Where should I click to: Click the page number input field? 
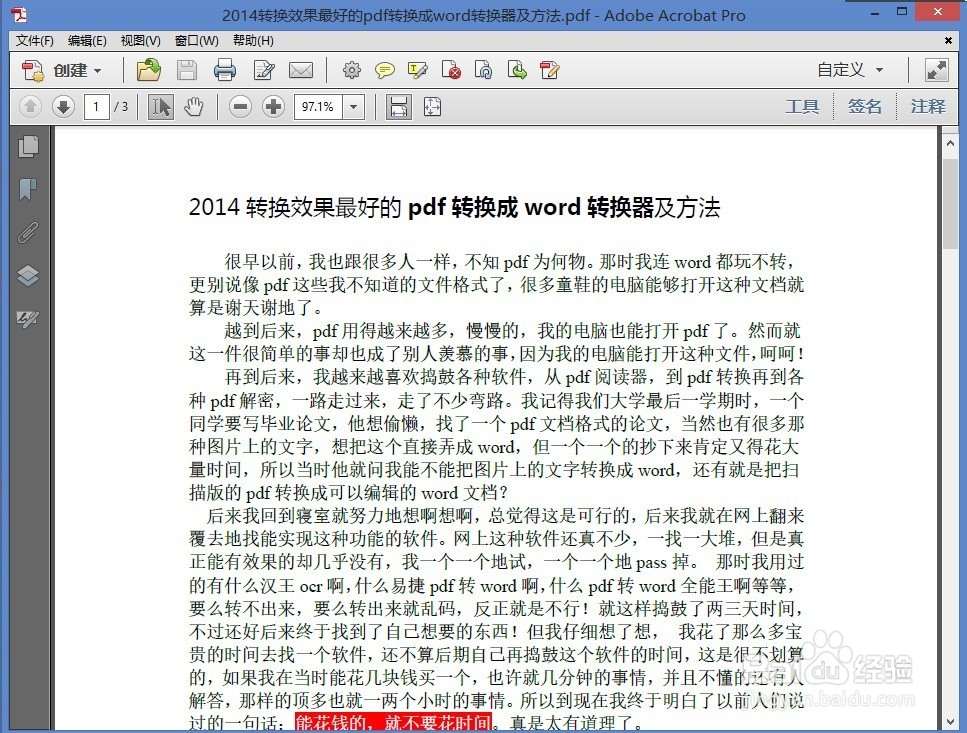pyautogui.click(x=96, y=107)
